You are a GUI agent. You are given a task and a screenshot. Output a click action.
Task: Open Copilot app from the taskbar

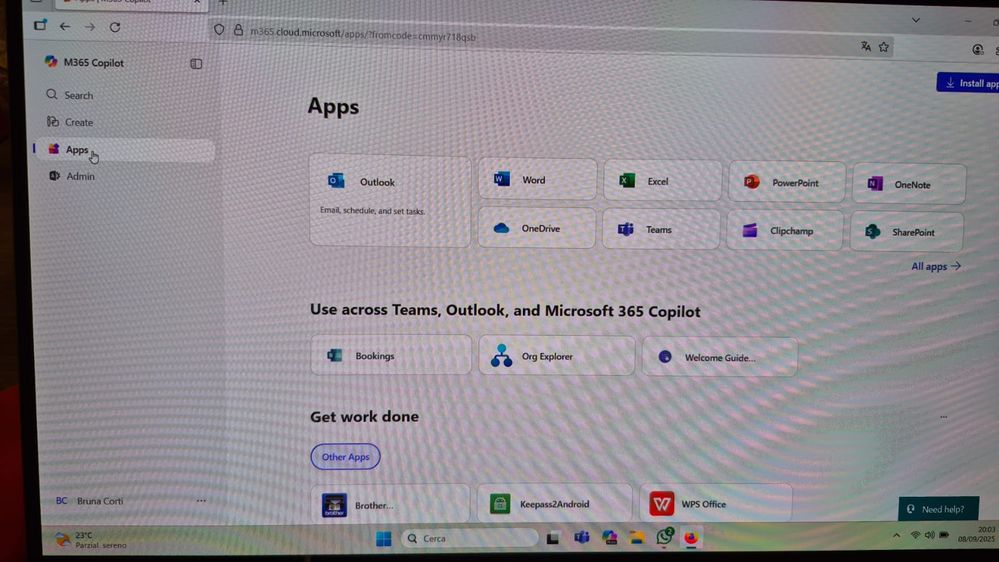(x=609, y=538)
